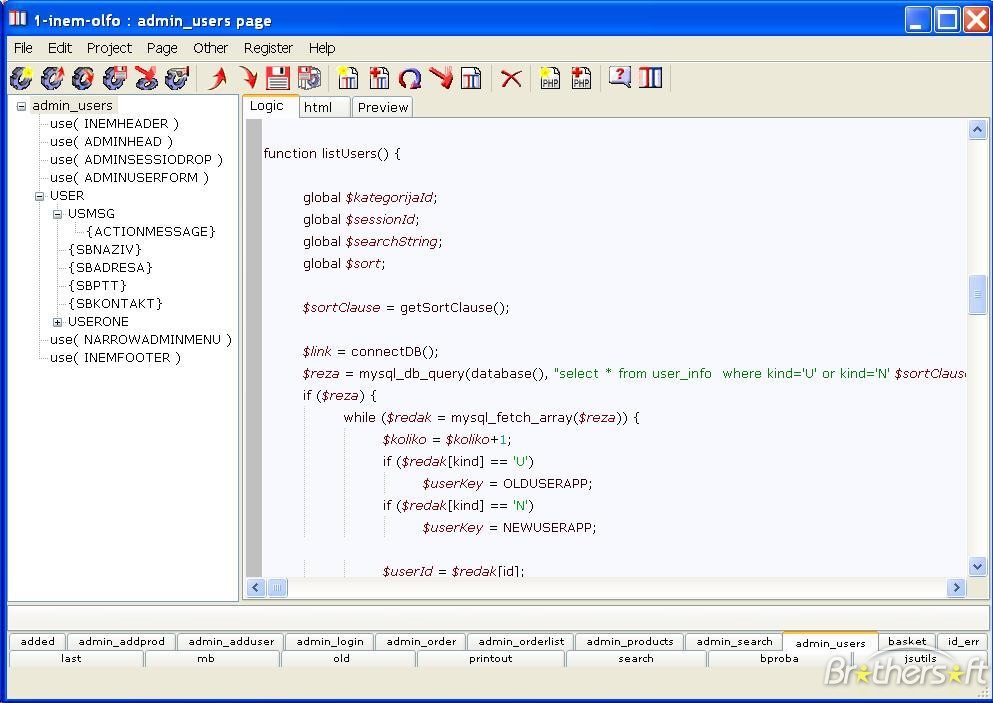The width and height of the screenshot is (993, 703).
Task: Select {SBNAZIV} tree item
Action: pyautogui.click(x=104, y=250)
